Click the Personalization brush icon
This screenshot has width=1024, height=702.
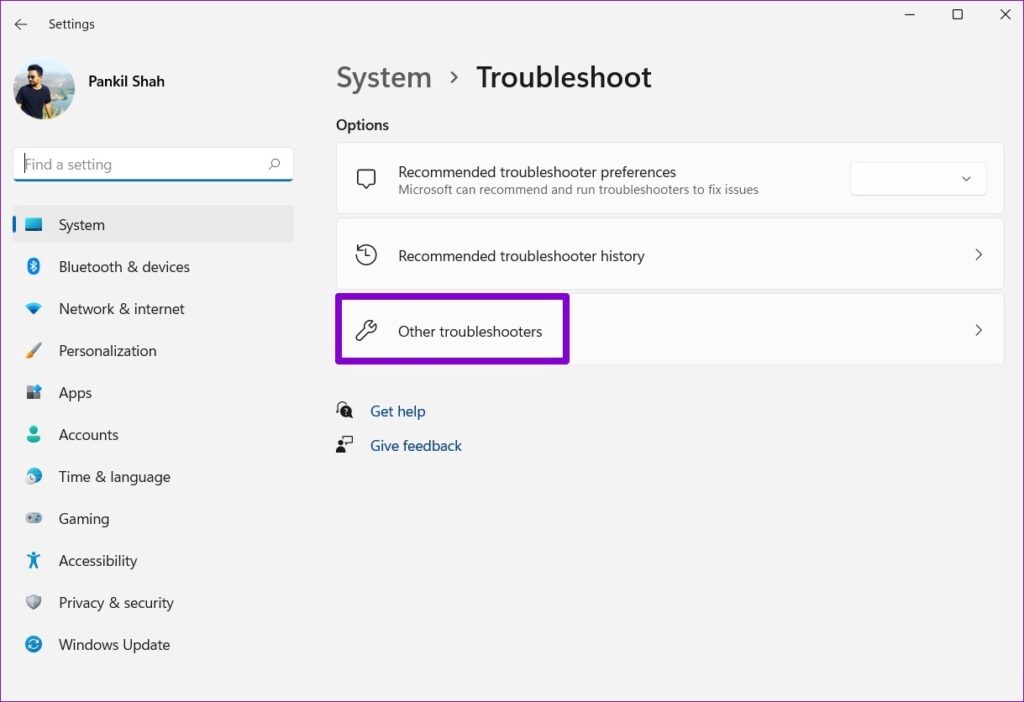point(34,351)
